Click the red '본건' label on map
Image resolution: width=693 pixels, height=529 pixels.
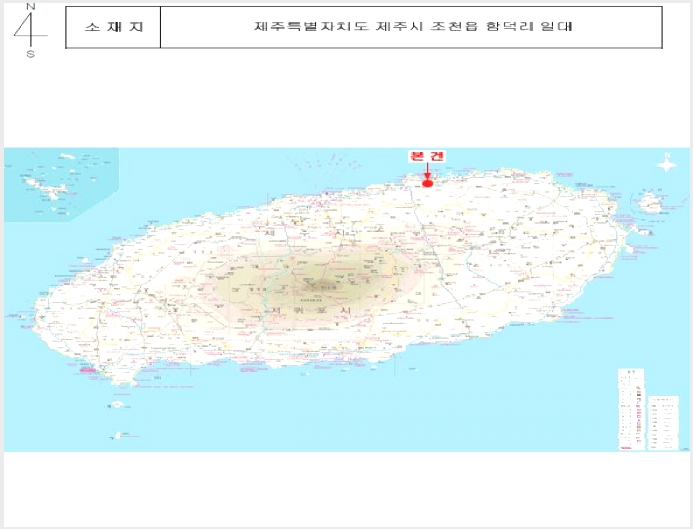(426, 156)
